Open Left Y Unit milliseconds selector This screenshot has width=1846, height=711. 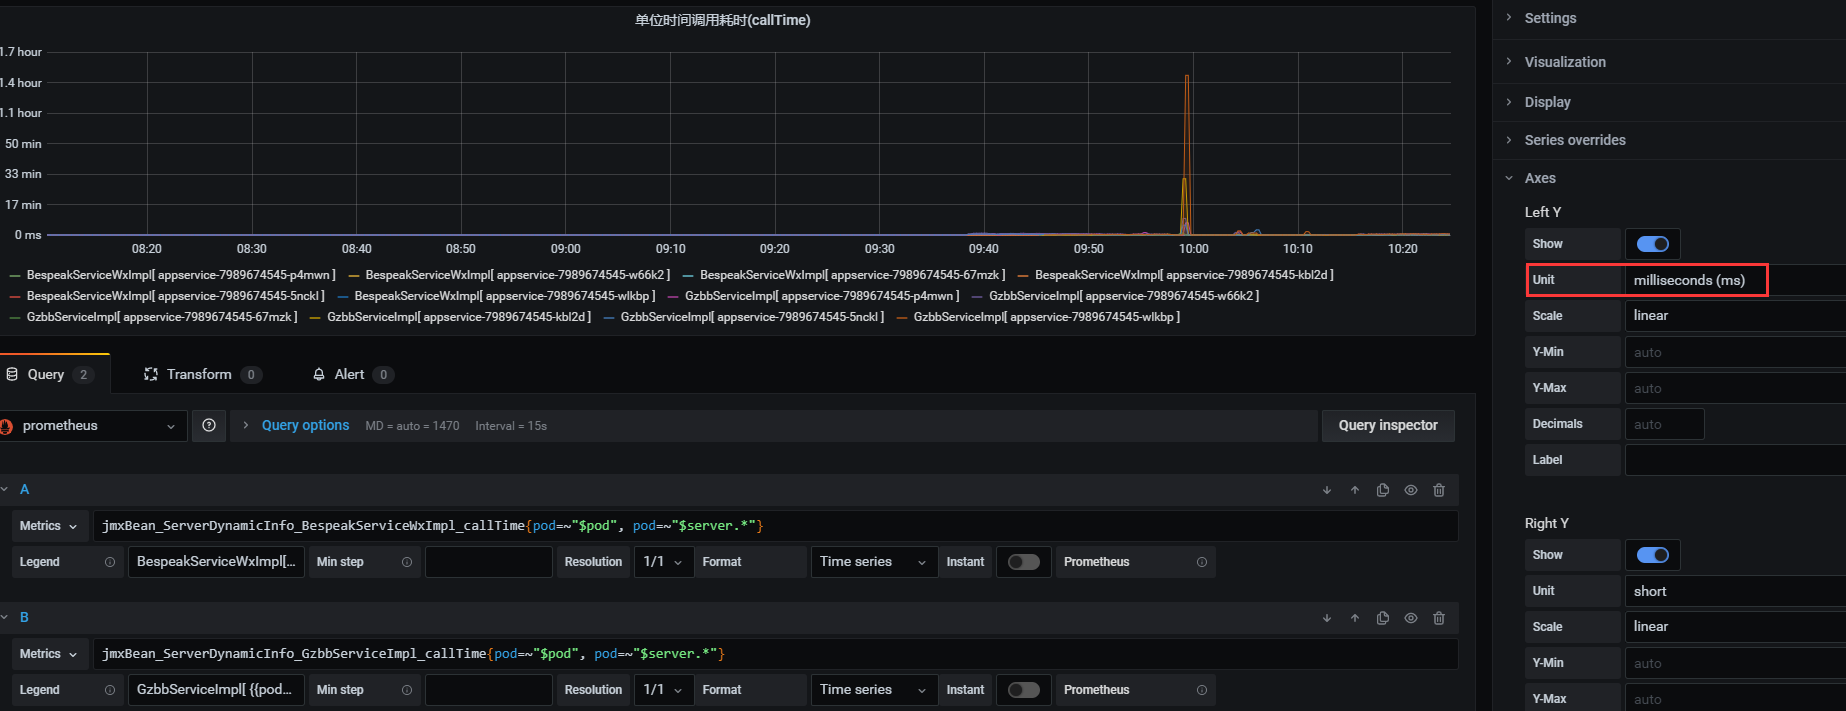click(1735, 280)
